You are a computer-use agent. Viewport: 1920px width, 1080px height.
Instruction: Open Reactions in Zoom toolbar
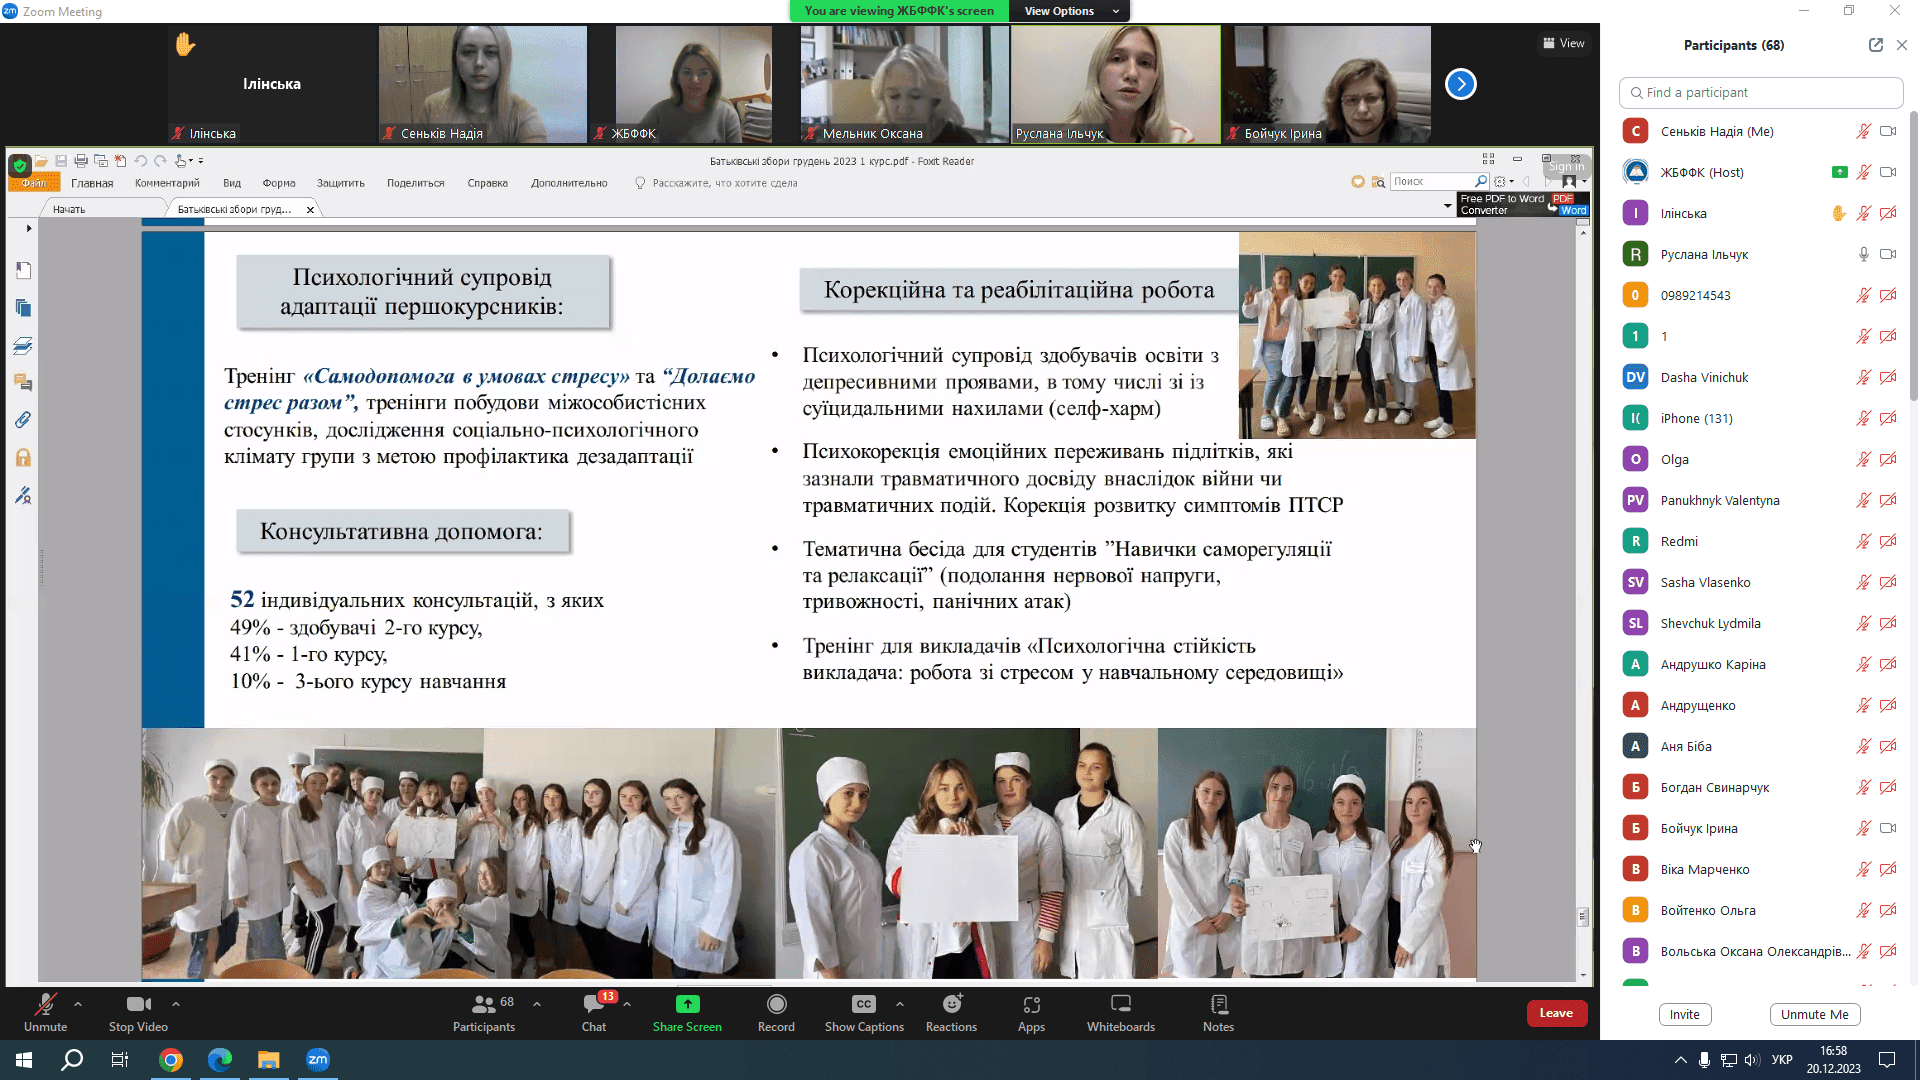[951, 1012]
